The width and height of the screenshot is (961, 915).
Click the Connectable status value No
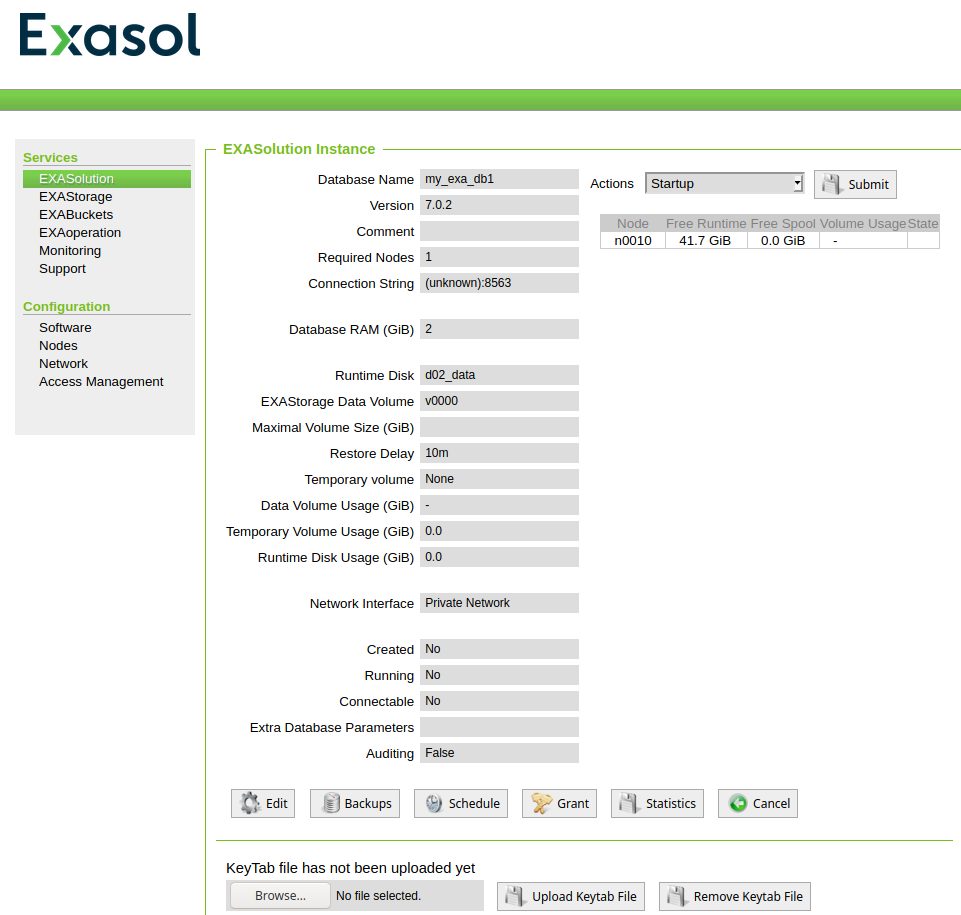point(499,701)
